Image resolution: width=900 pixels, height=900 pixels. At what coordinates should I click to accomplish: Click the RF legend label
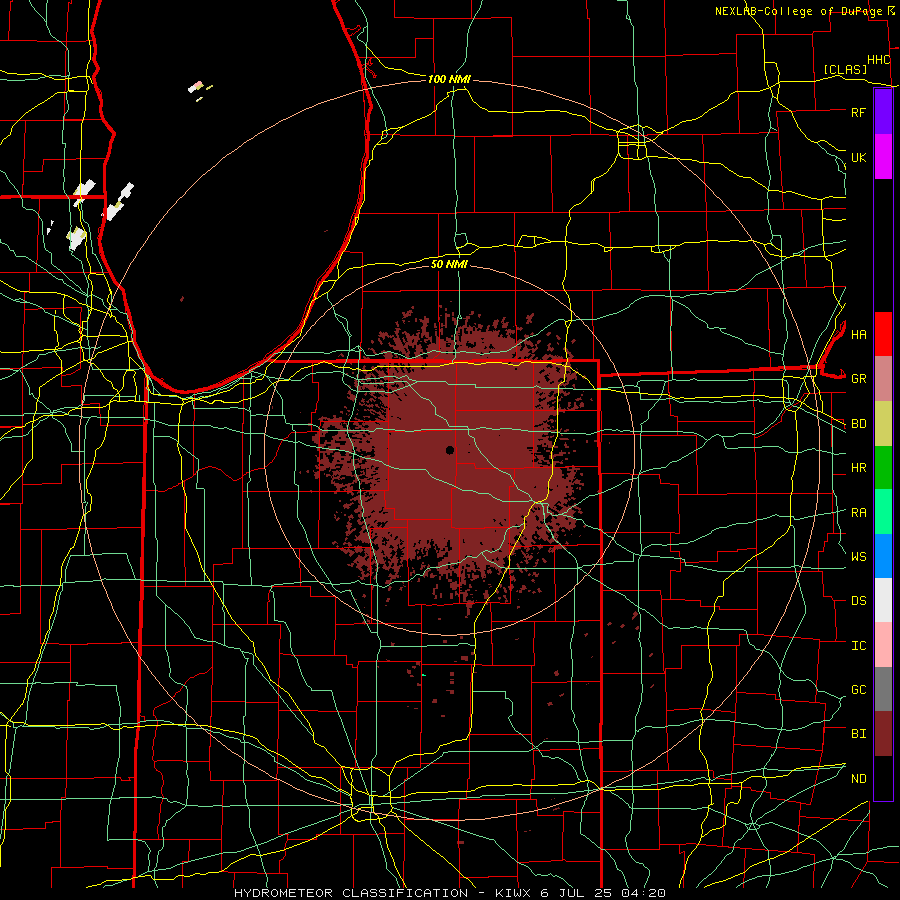[859, 112]
